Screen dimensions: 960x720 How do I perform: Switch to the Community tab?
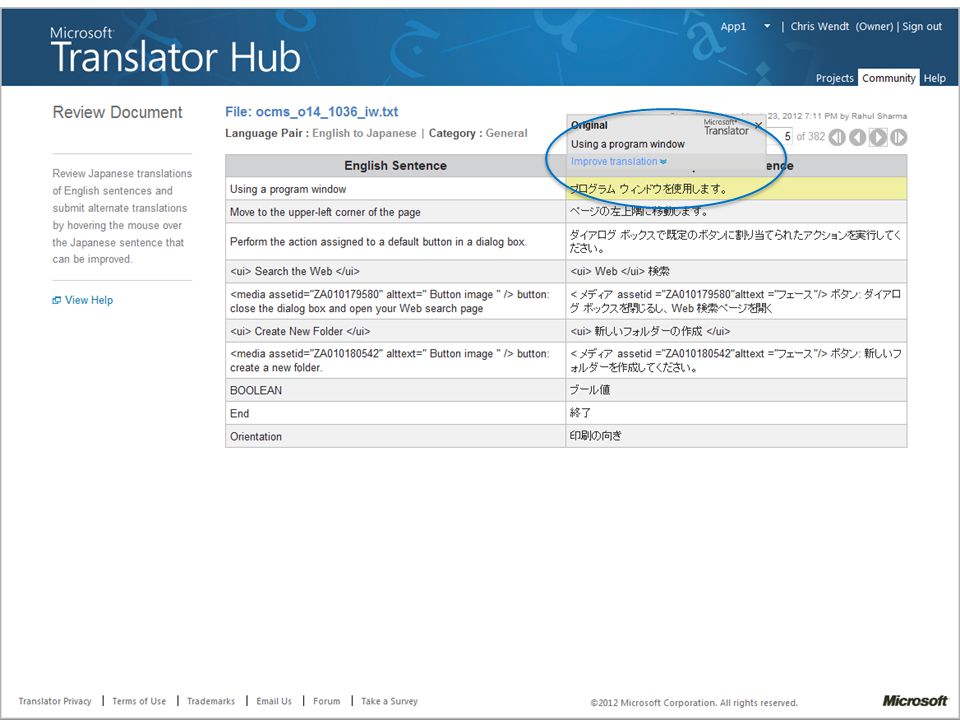pyautogui.click(x=888, y=78)
